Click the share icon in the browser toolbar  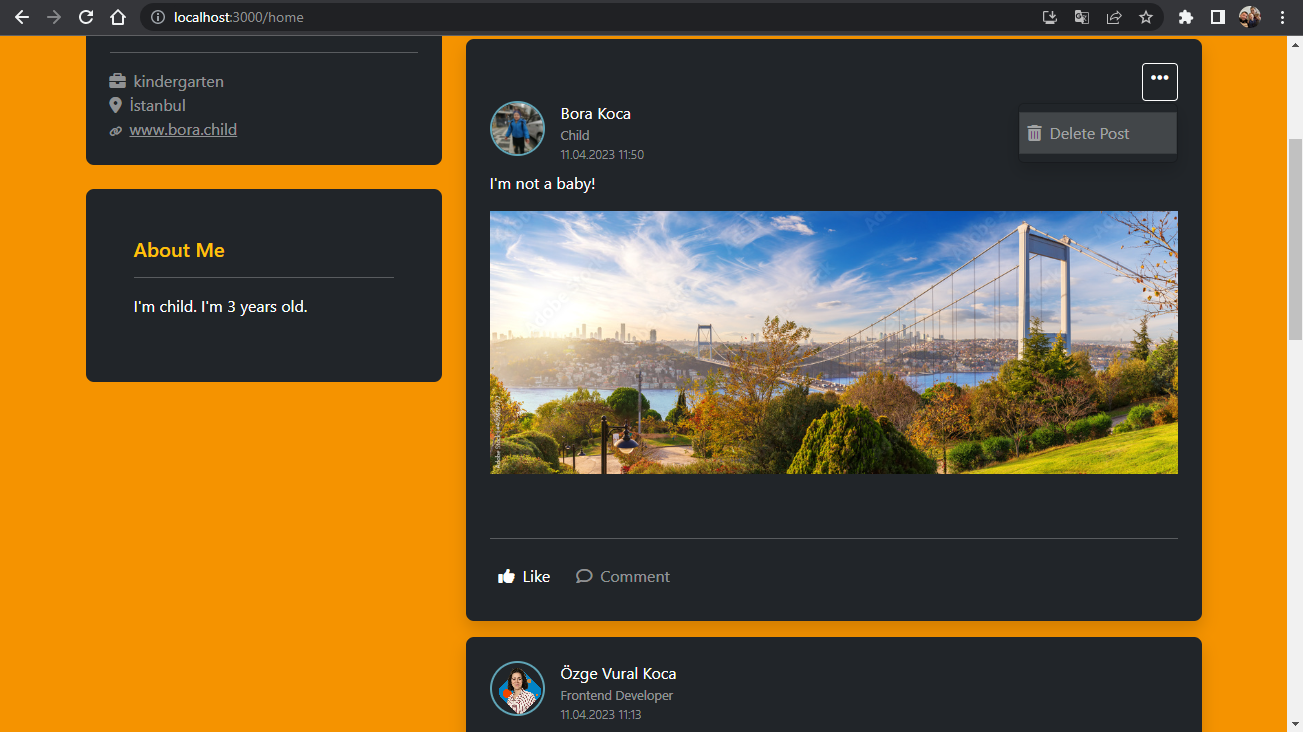pyautogui.click(x=1113, y=17)
